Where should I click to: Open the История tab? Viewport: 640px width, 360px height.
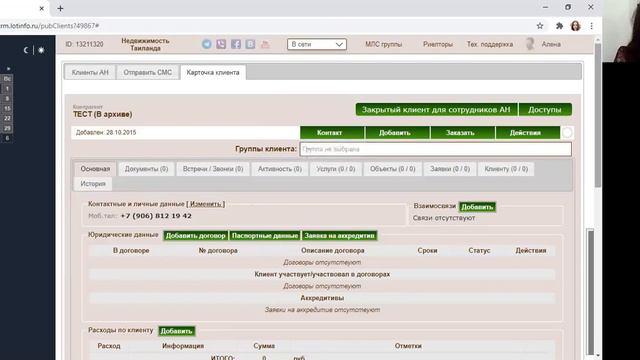pyautogui.click(x=93, y=184)
